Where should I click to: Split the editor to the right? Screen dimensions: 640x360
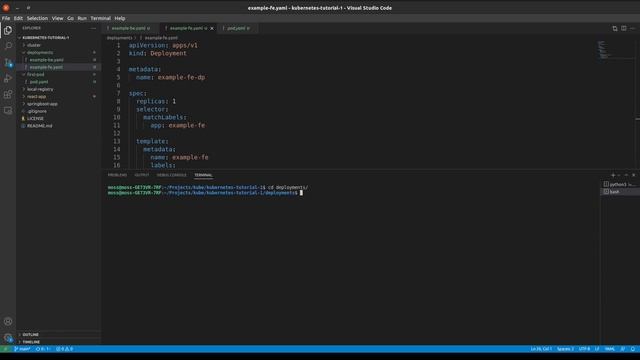coord(624,28)
